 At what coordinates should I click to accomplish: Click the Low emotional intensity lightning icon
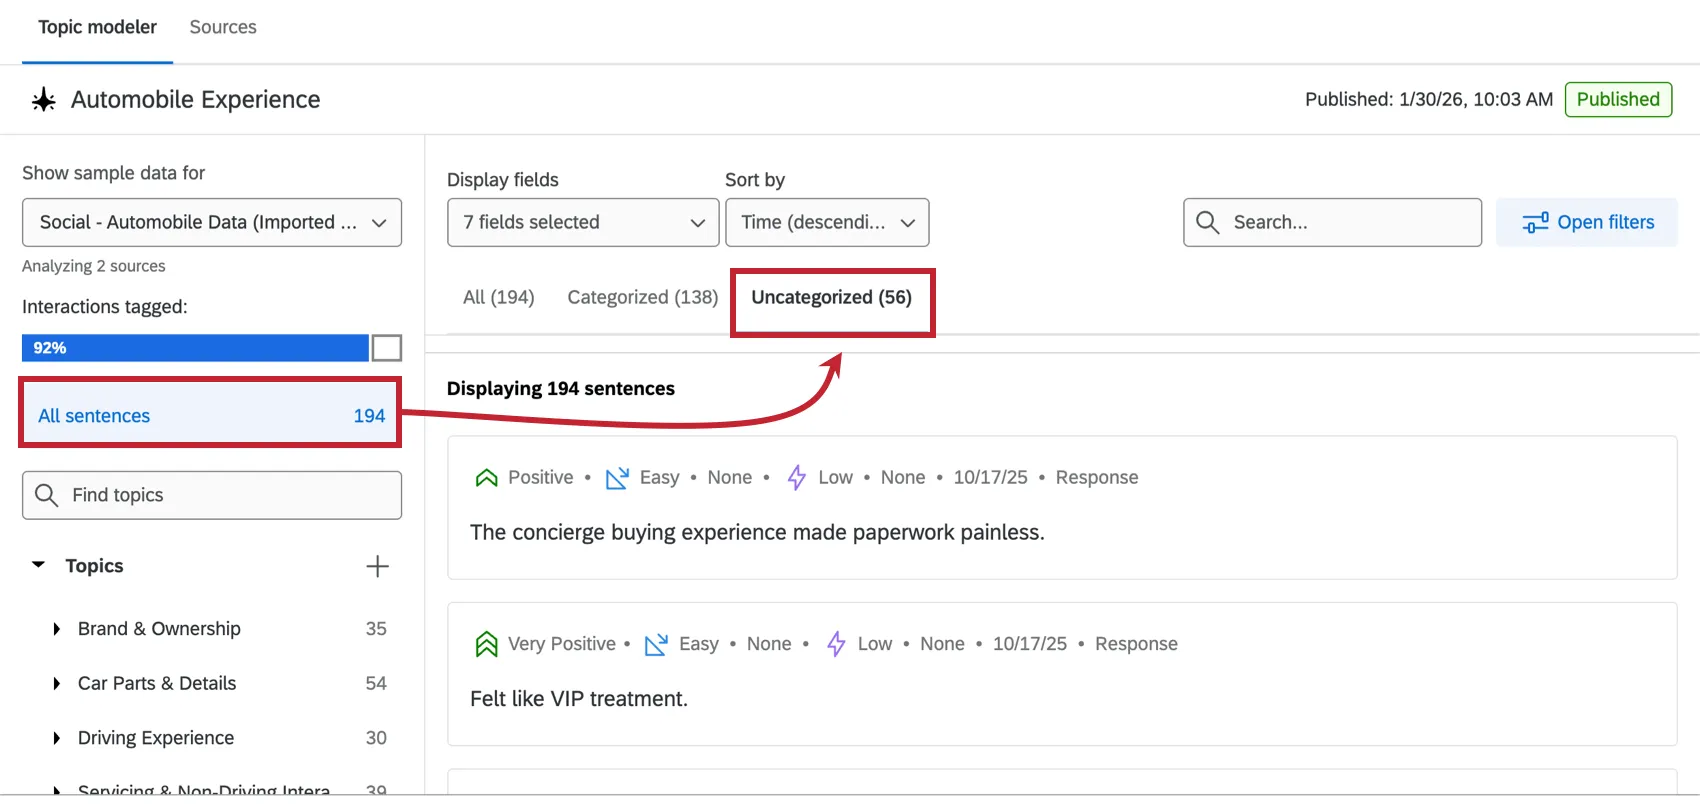pos(796,478)
